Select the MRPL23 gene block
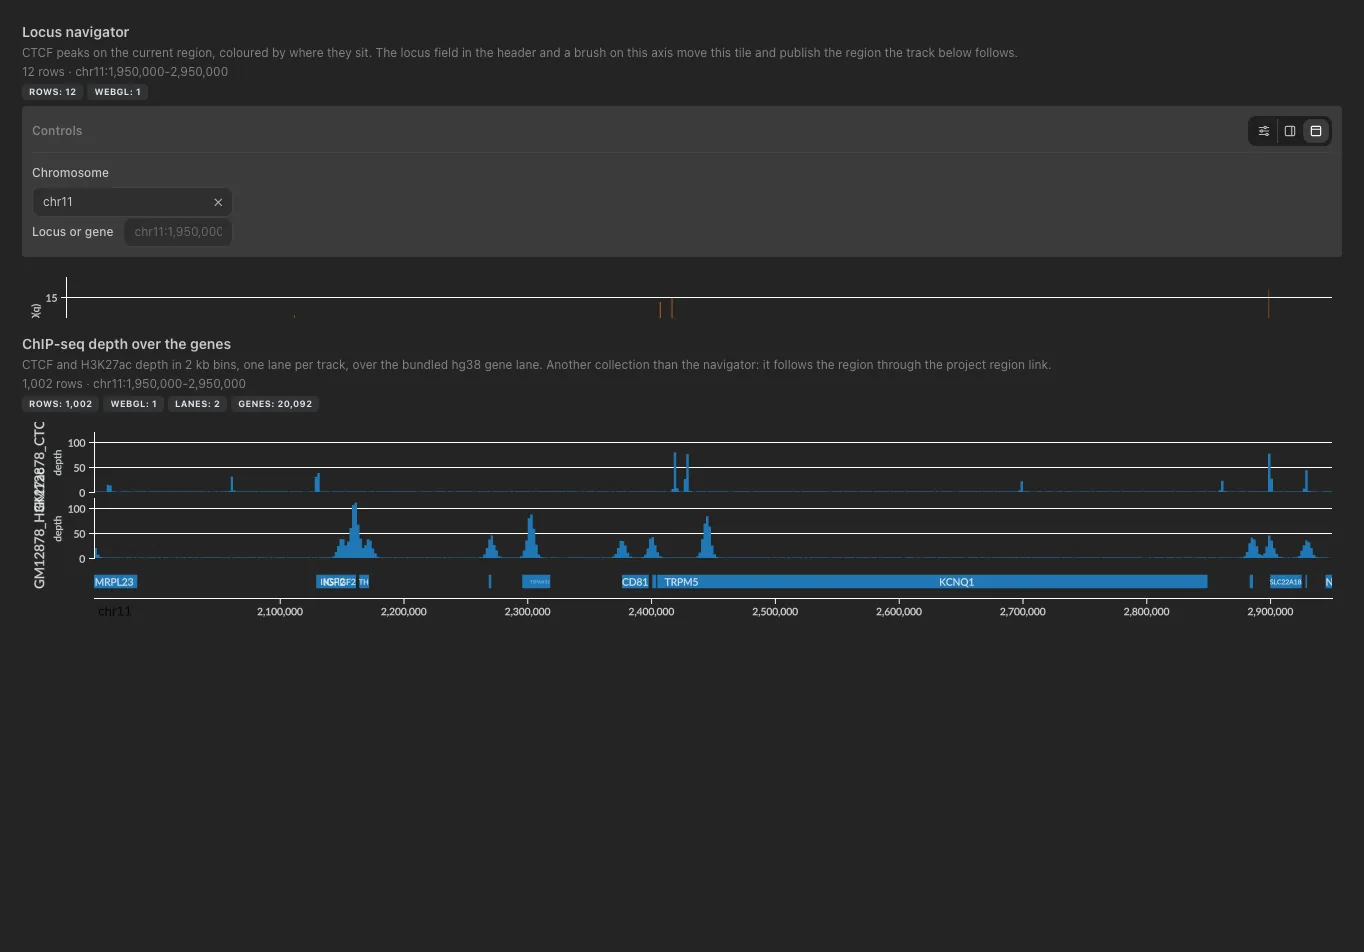Viewport: 1364px width, 952px height. (x=115, y=582)
